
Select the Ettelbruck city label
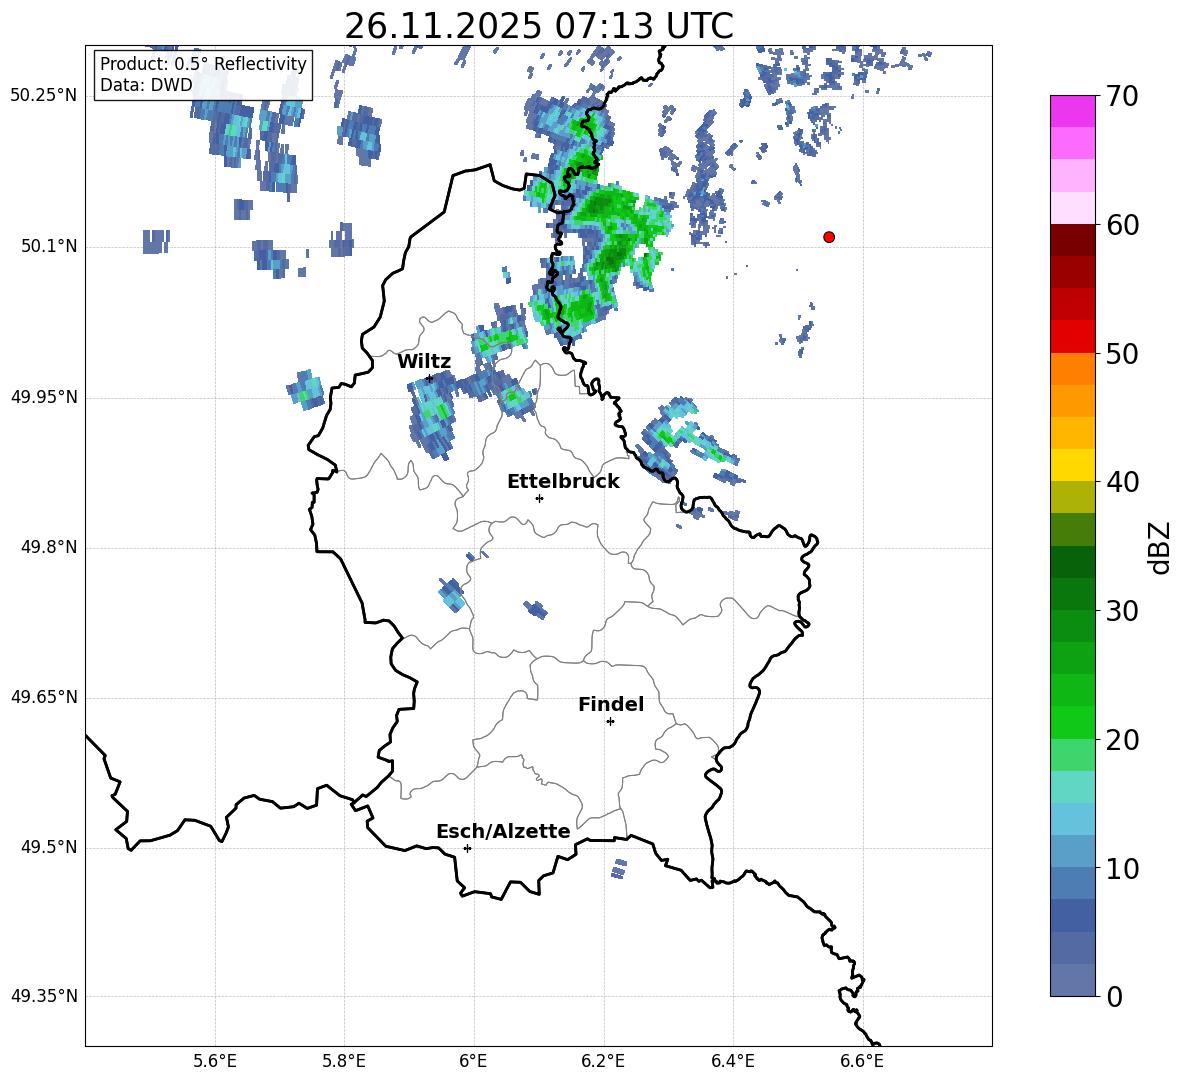point(563,482)
